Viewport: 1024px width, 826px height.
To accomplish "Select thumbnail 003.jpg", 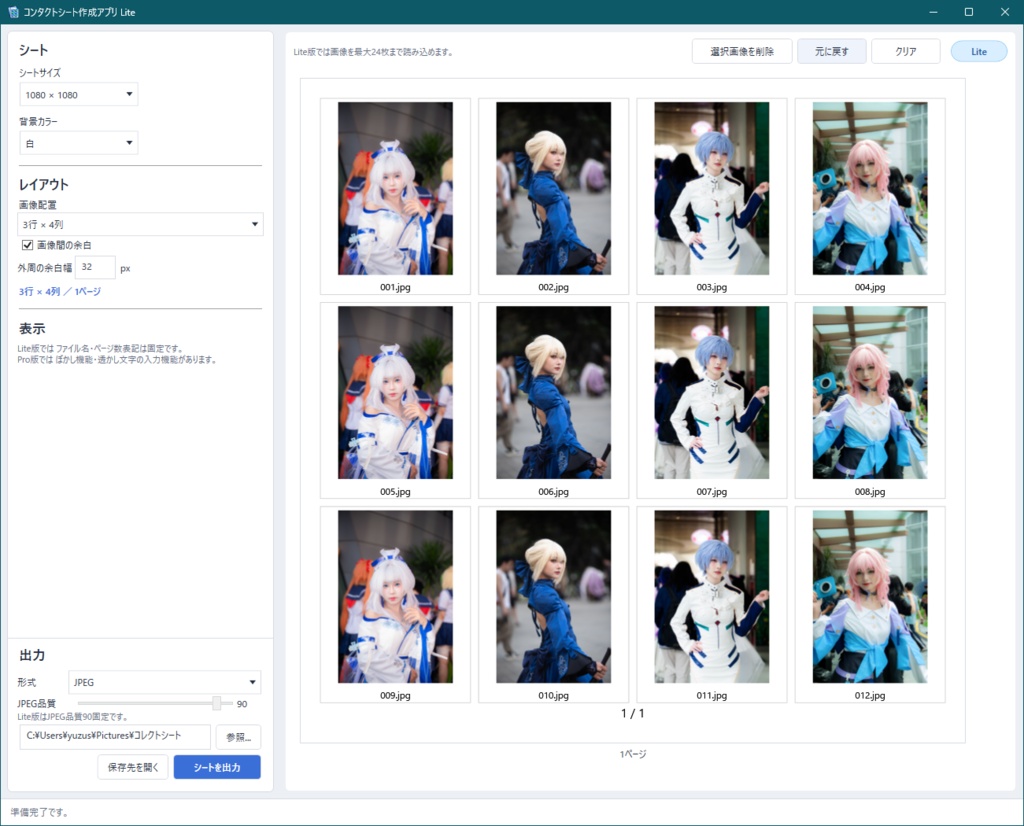I will point(712,197).
